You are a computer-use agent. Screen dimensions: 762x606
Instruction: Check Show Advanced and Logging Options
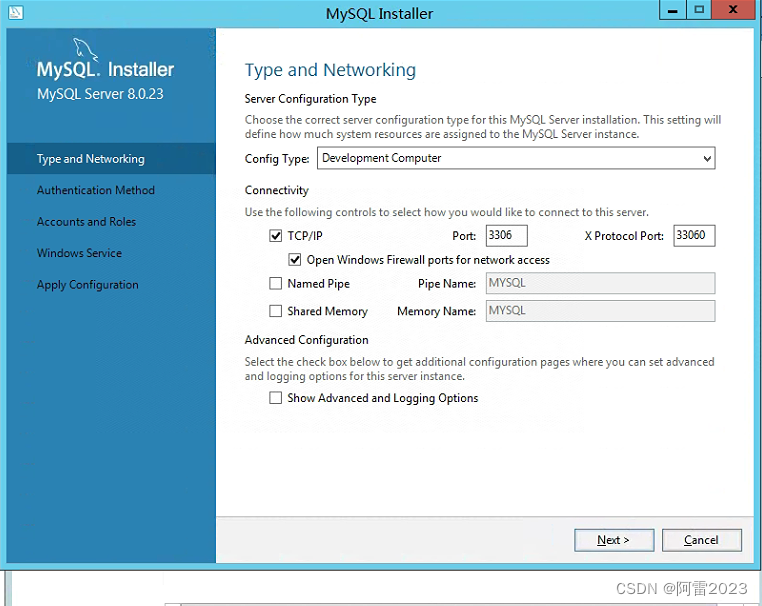click(276, 398)
